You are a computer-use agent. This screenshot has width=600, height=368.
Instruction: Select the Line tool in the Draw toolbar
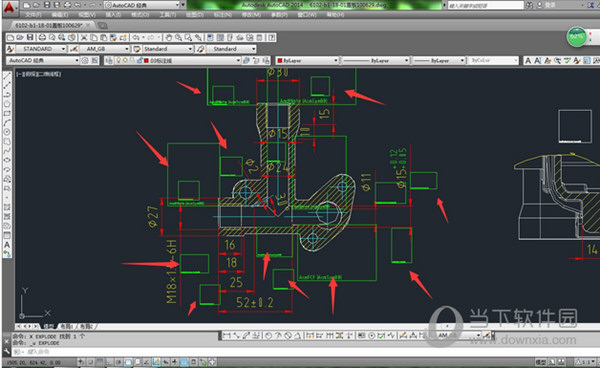pos(7,75)
